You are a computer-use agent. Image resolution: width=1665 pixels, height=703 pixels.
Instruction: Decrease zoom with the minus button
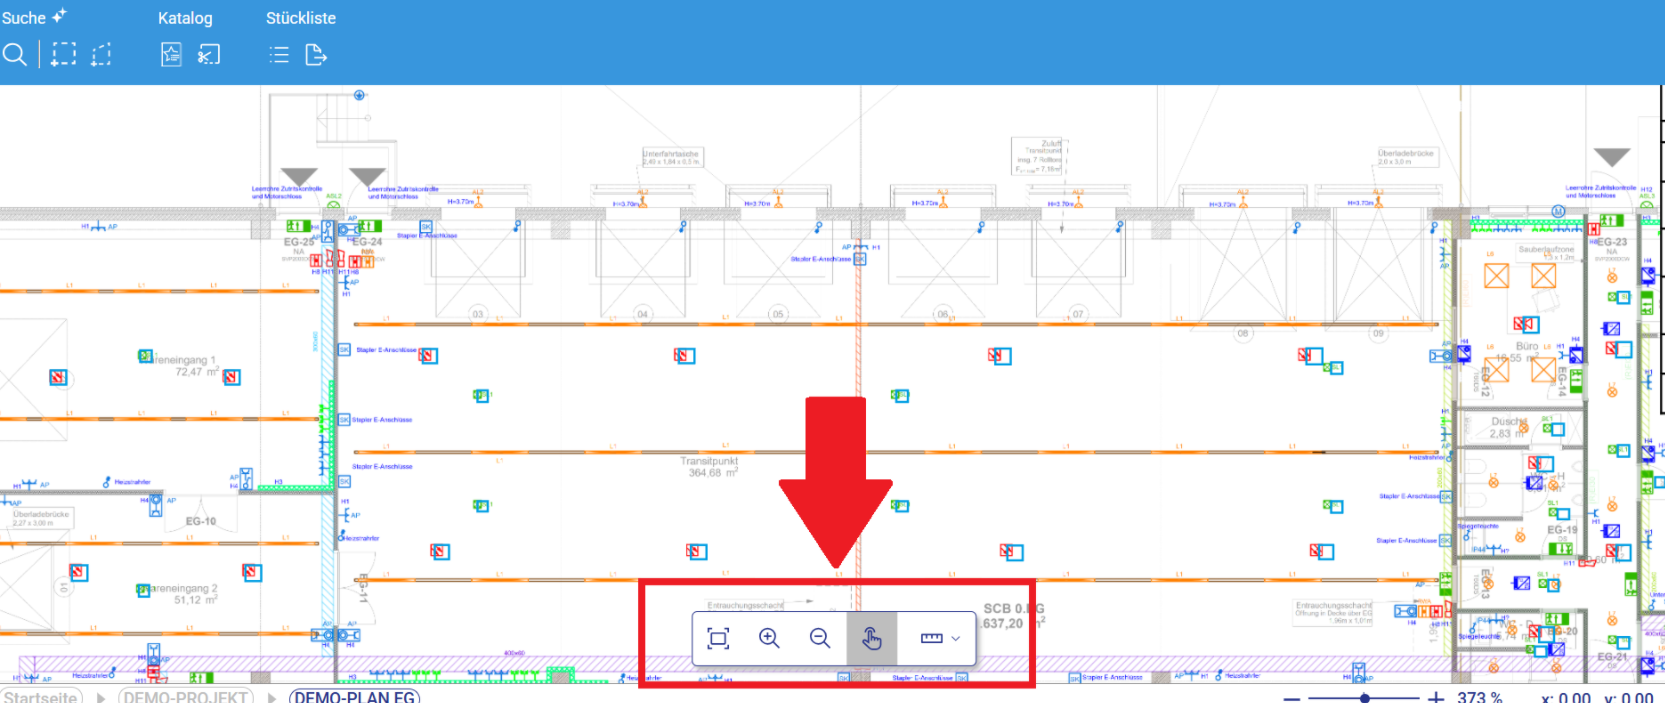[x=1292, y=698]
